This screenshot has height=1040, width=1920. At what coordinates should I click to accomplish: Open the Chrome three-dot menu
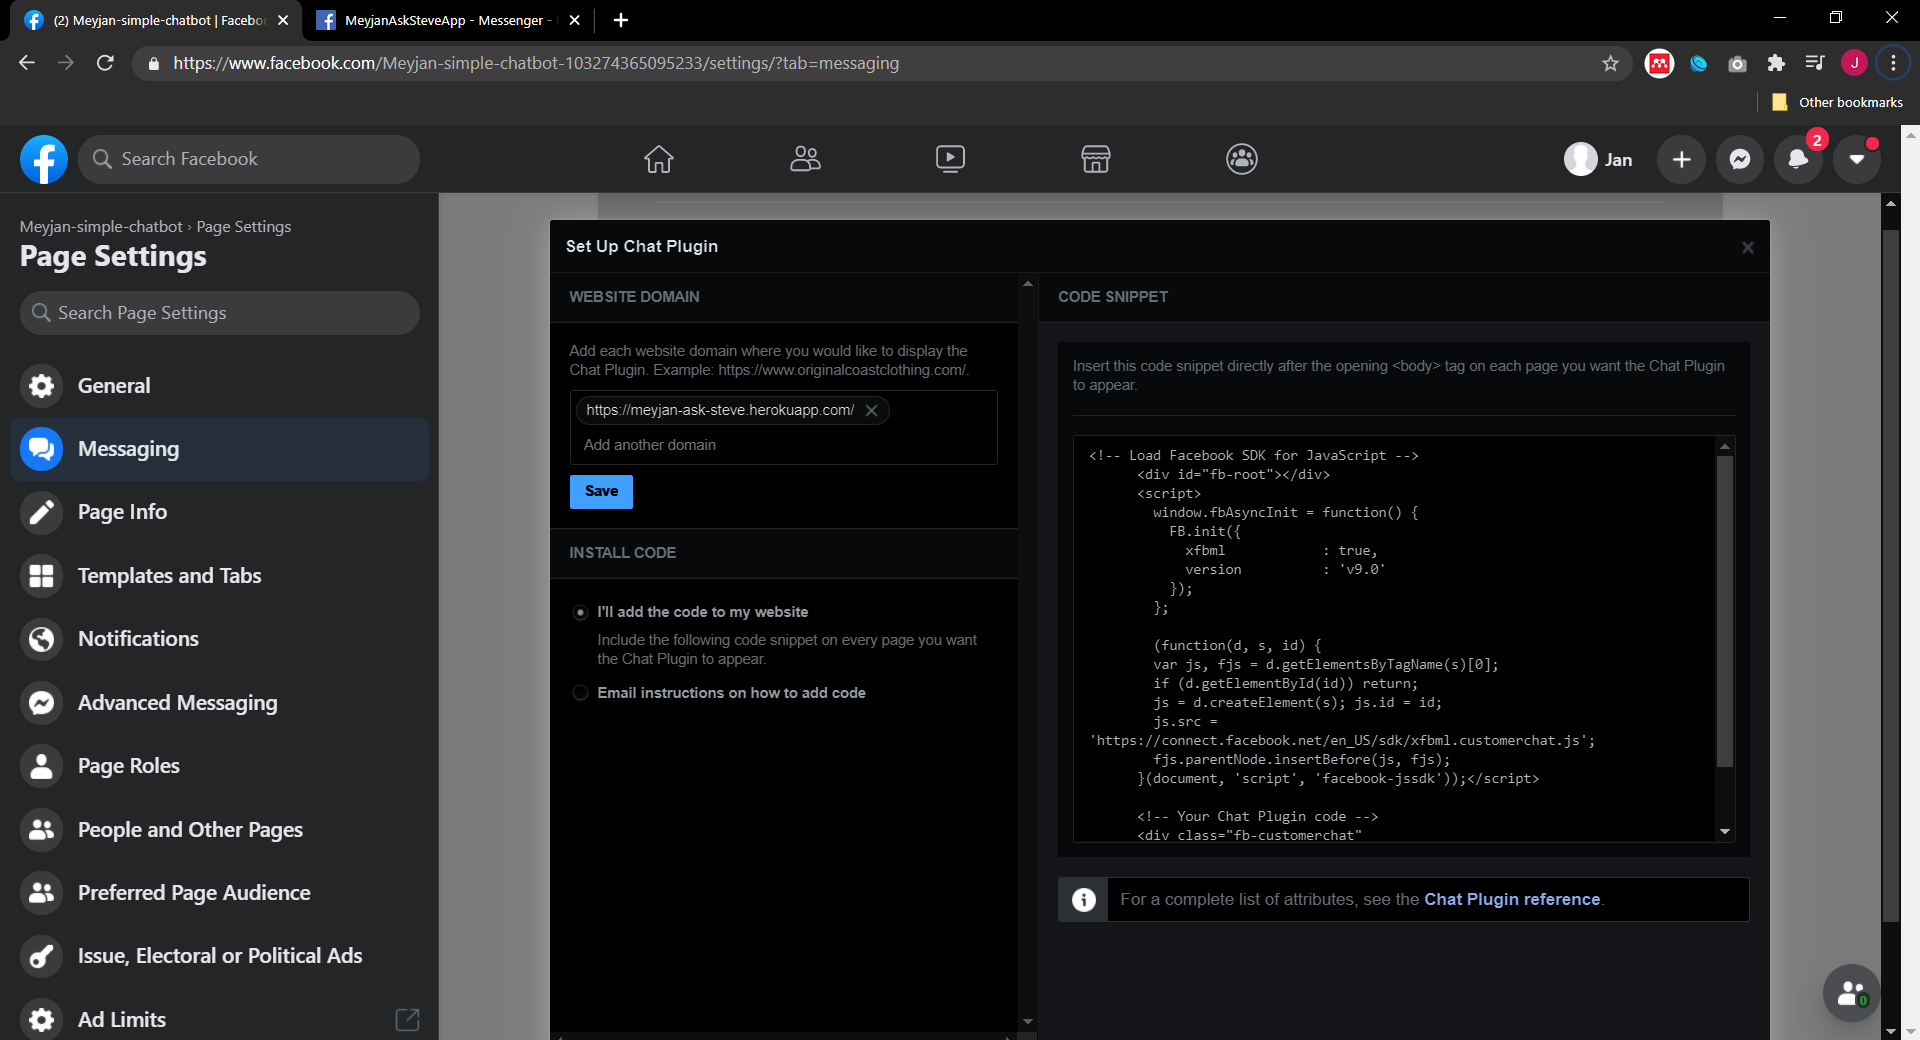(1893, 63)
